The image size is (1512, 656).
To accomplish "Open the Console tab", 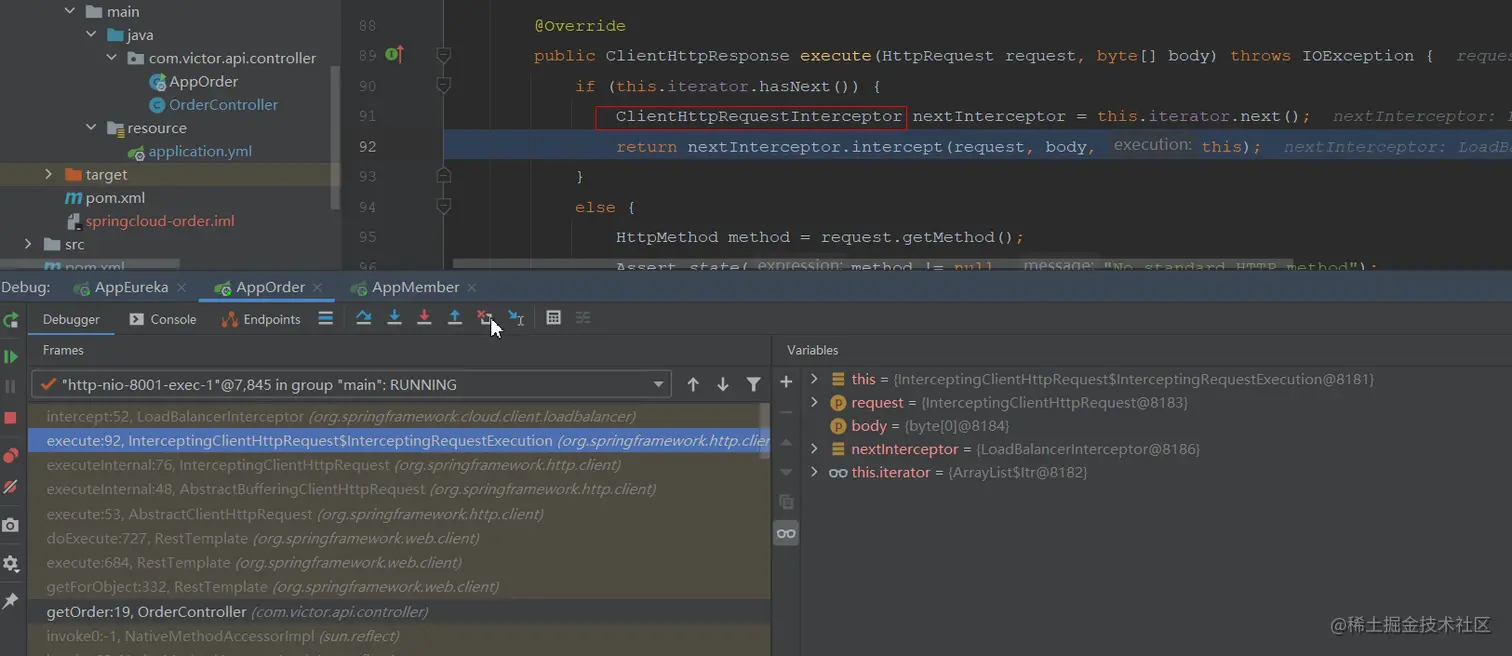I will click(163, 319).
